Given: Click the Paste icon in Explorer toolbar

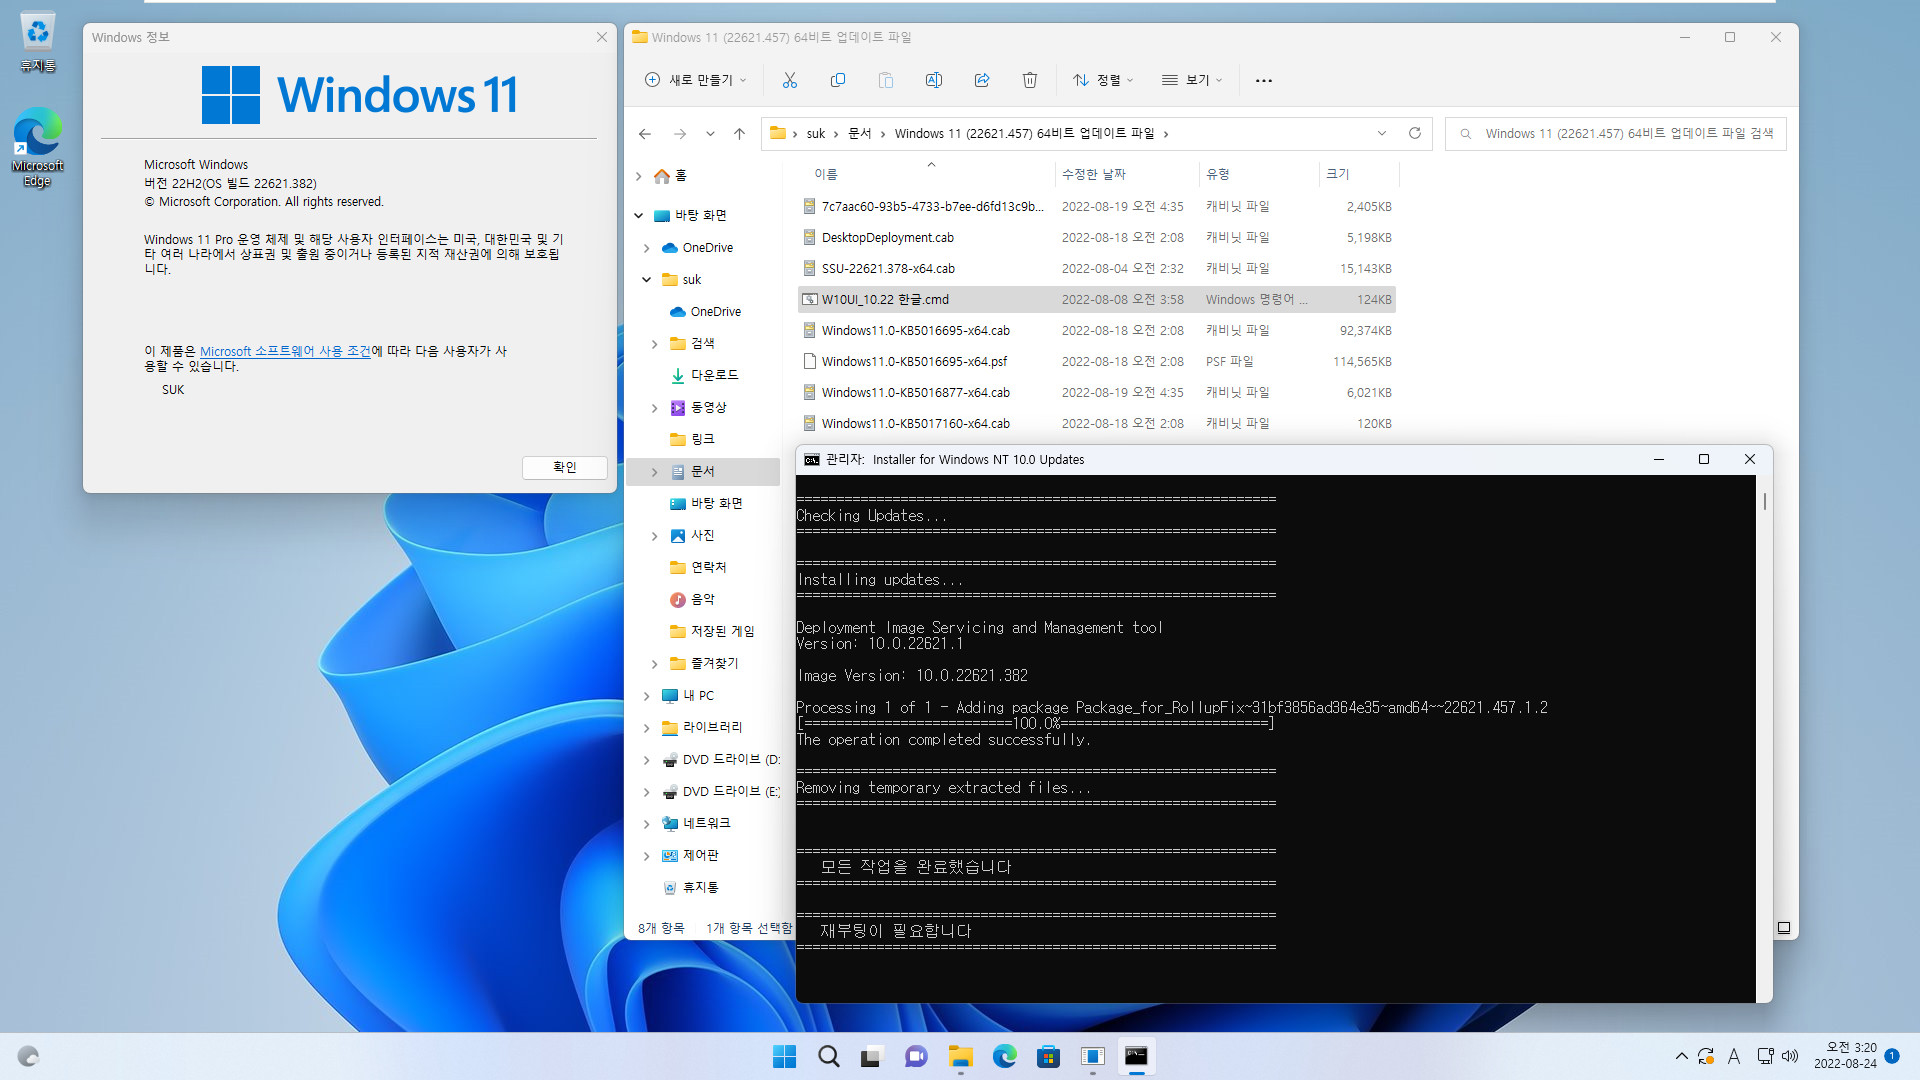Looking at the screenshot, I should pyautogui.click(x=886, y=80).
